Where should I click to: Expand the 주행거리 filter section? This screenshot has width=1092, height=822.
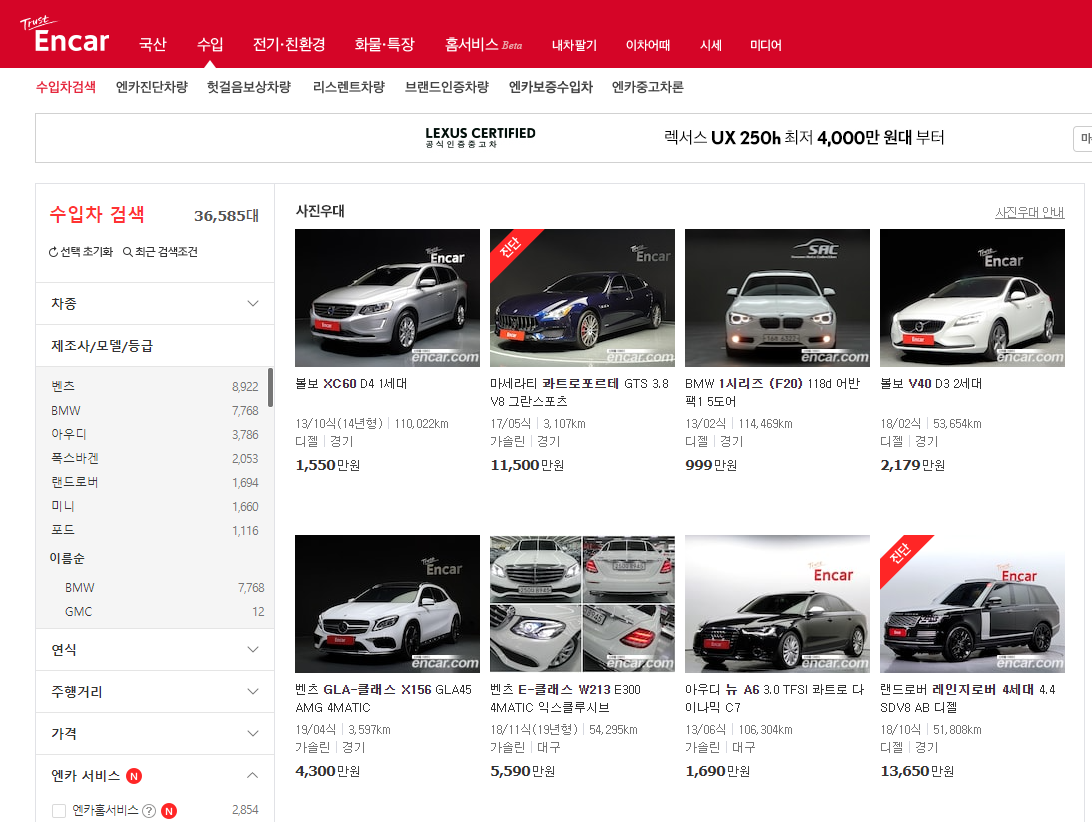155,691
